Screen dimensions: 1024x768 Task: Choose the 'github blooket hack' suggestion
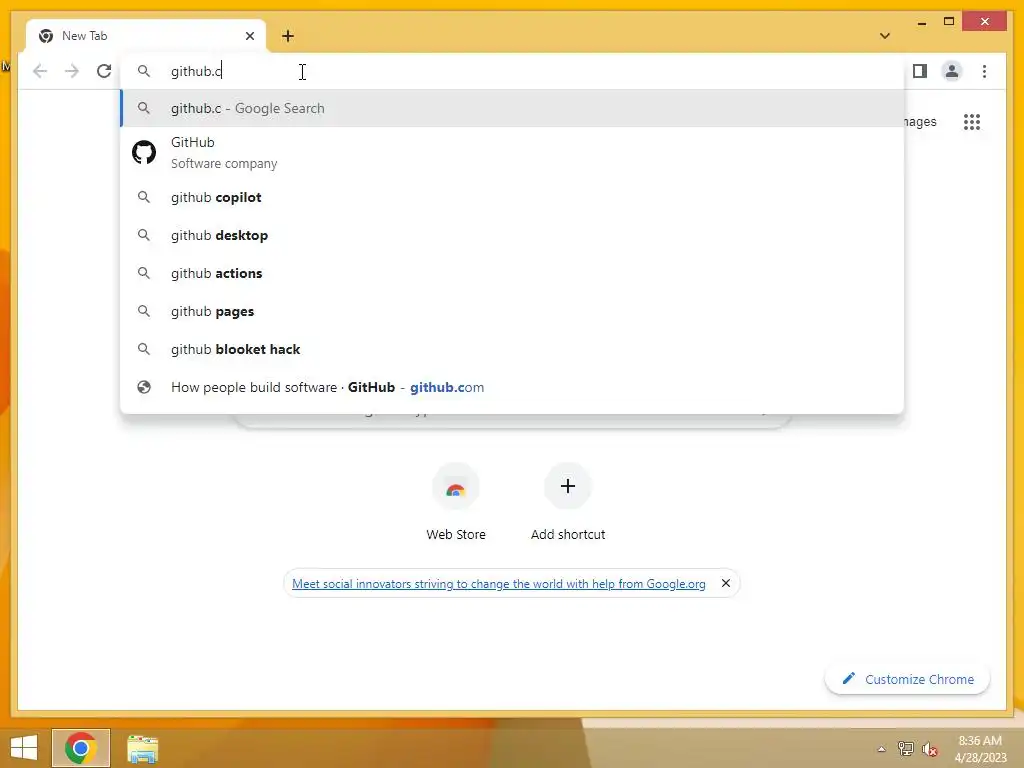click(x=512, y=349)
